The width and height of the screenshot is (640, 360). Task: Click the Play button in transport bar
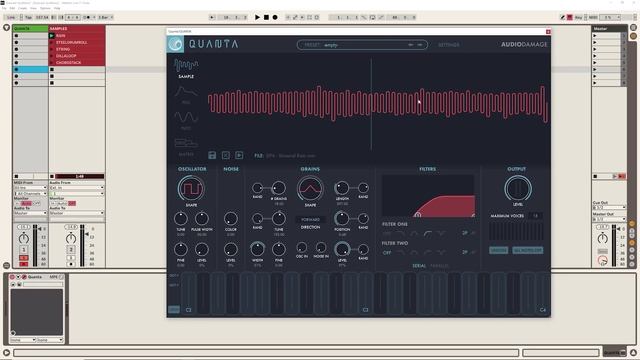point(257,17)
